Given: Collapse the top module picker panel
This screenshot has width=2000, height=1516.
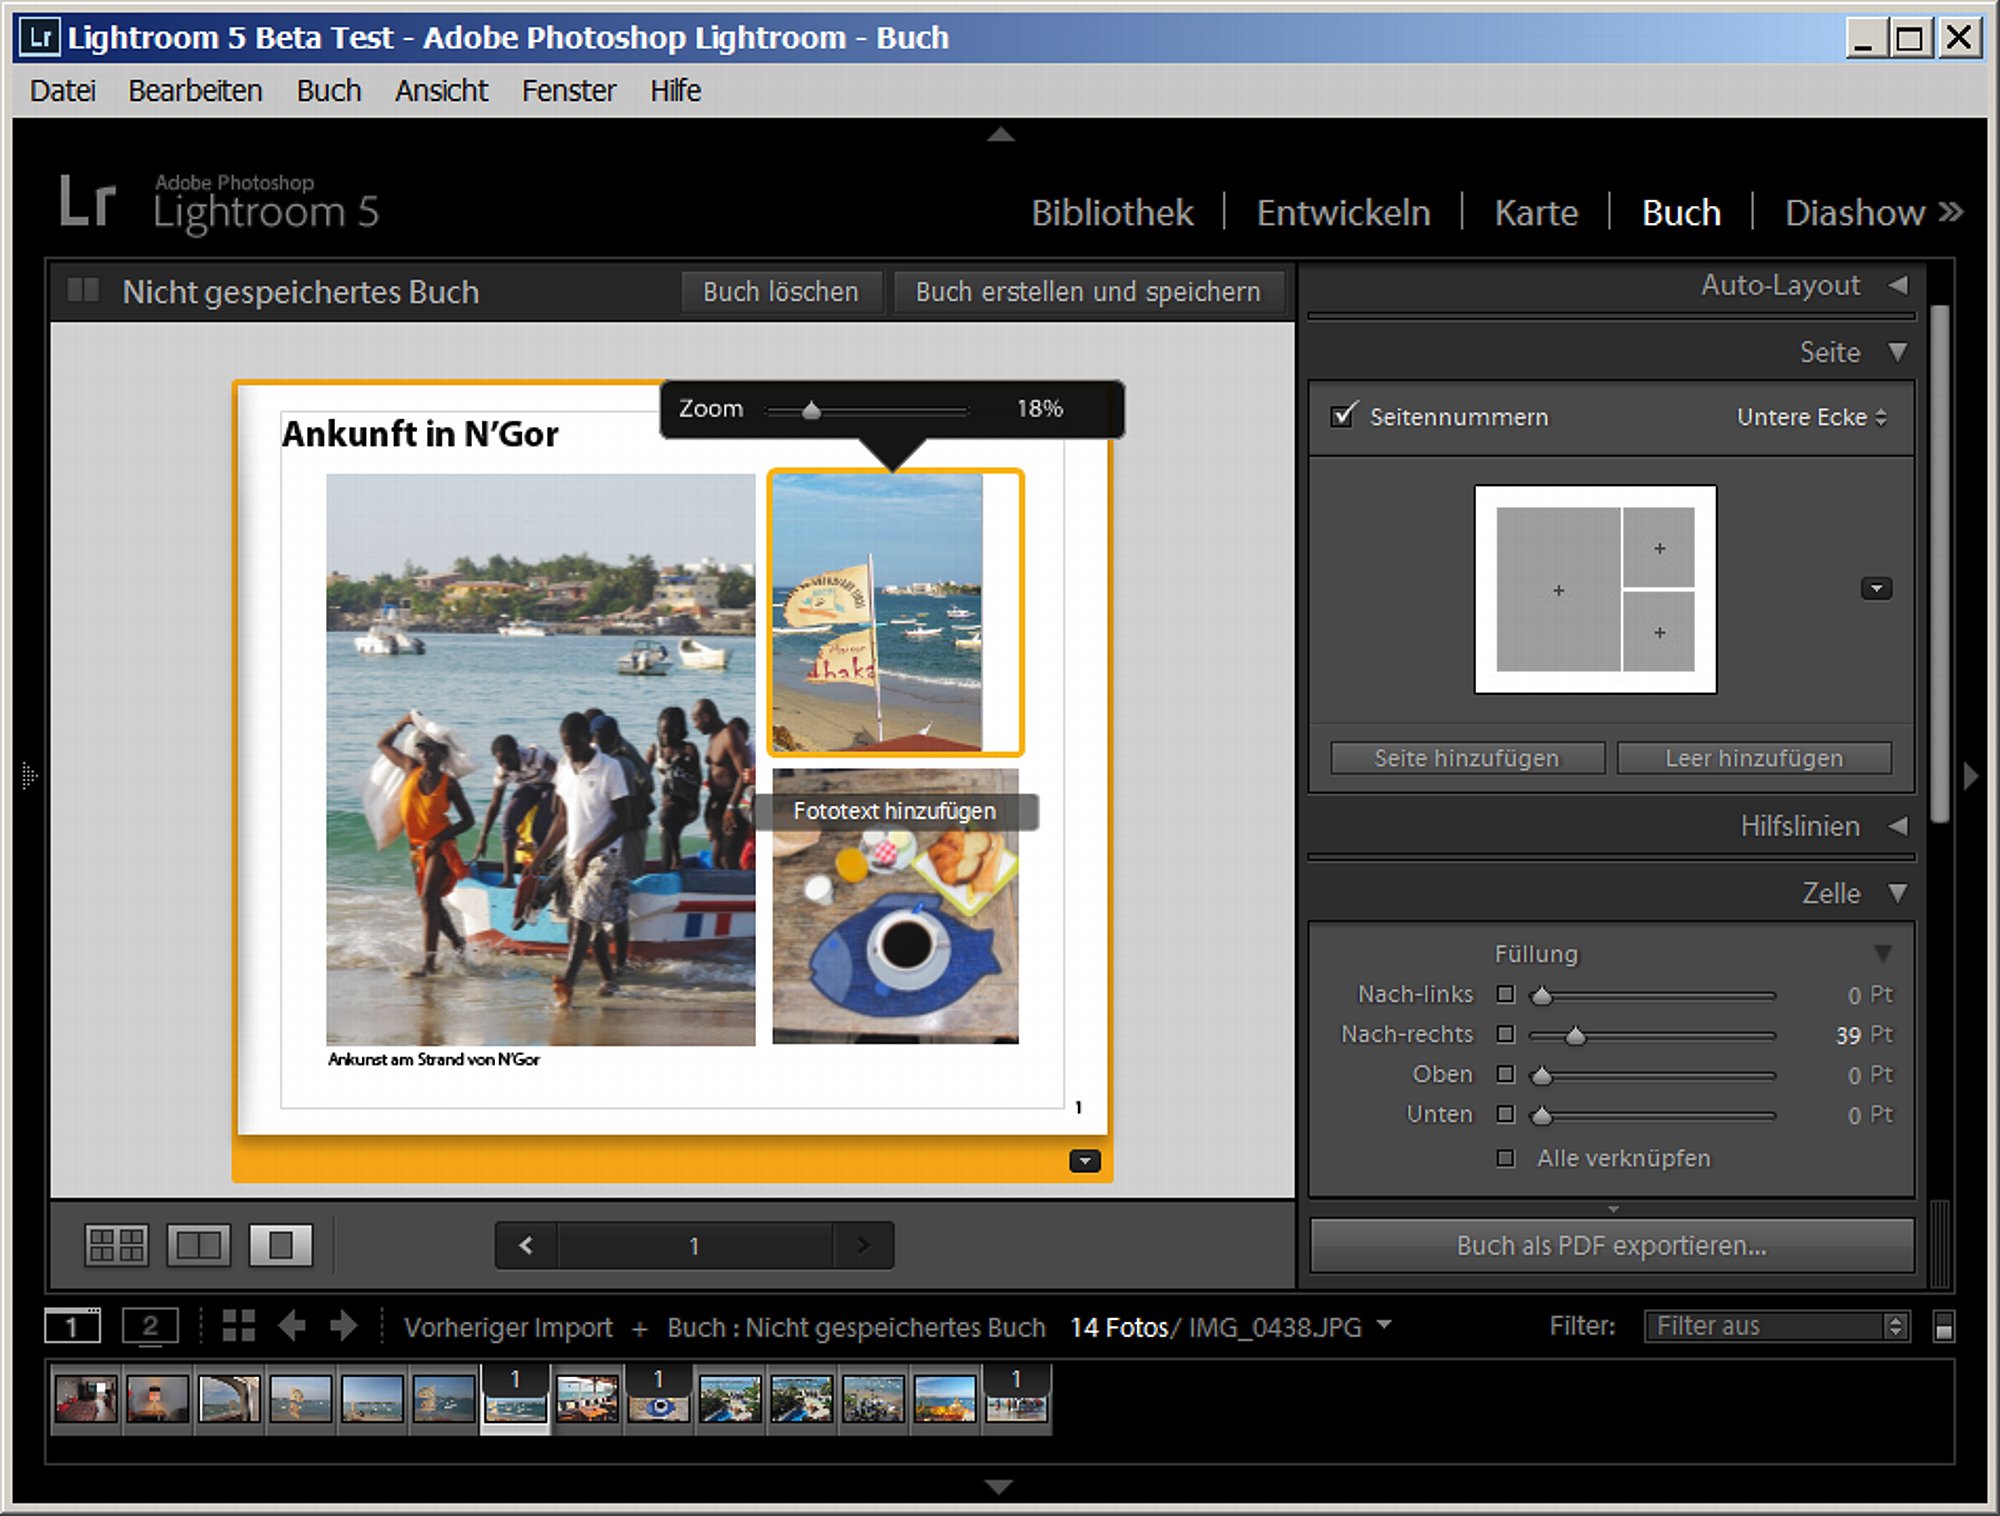Looking at the screenshot, I should point(1000,134).
